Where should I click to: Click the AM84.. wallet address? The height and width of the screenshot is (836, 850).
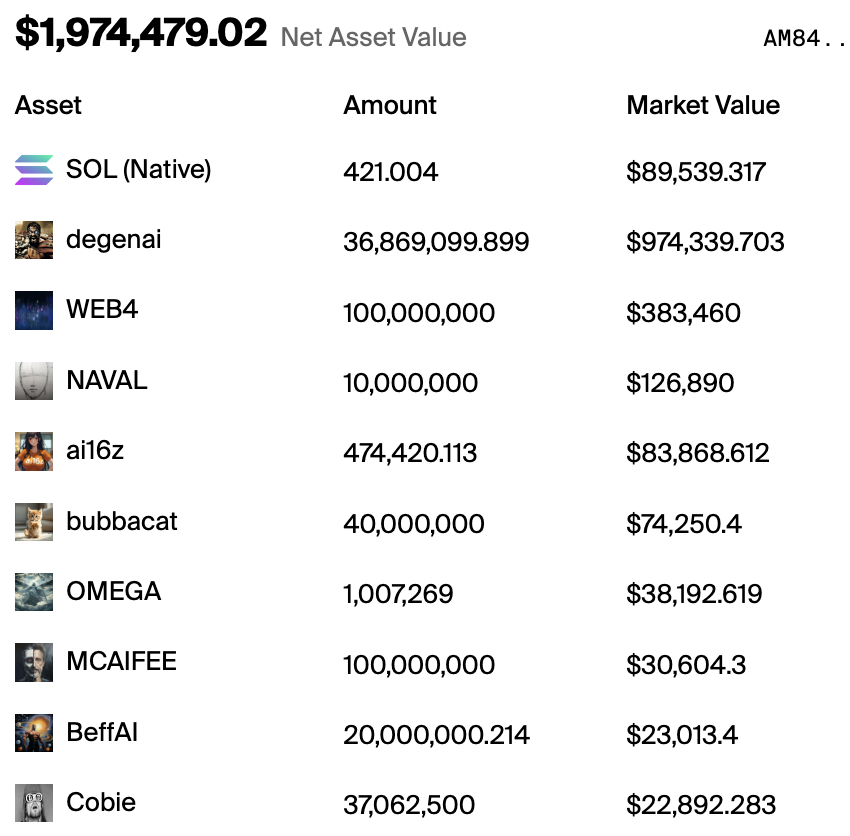click(804, 38)
